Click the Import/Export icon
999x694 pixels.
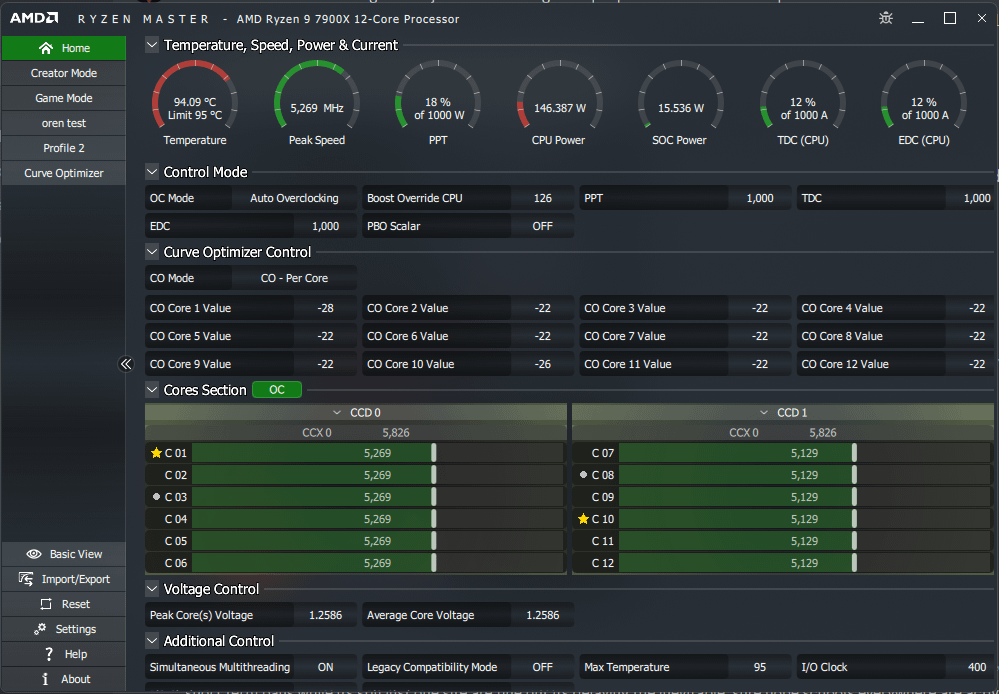pyautogui.click(x=26, y=579)
